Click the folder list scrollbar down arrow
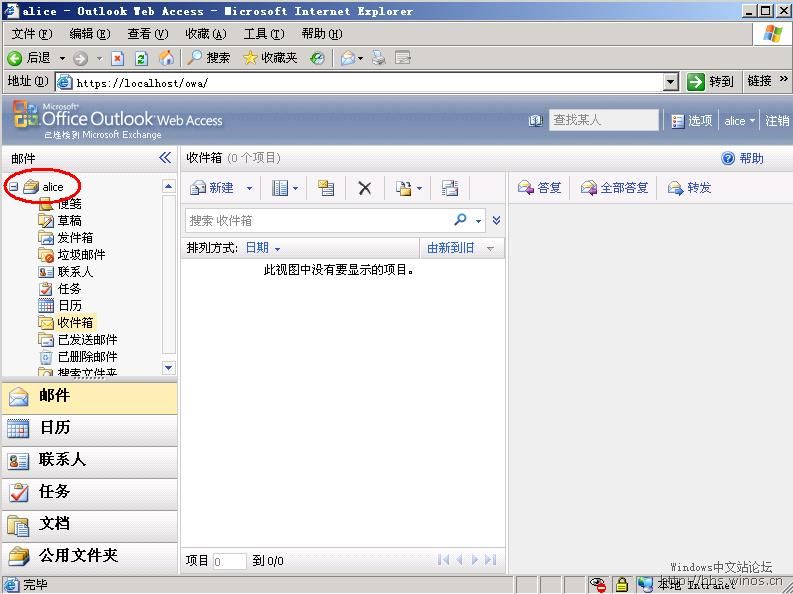This screenshot has height=594, width=793. 168,368
